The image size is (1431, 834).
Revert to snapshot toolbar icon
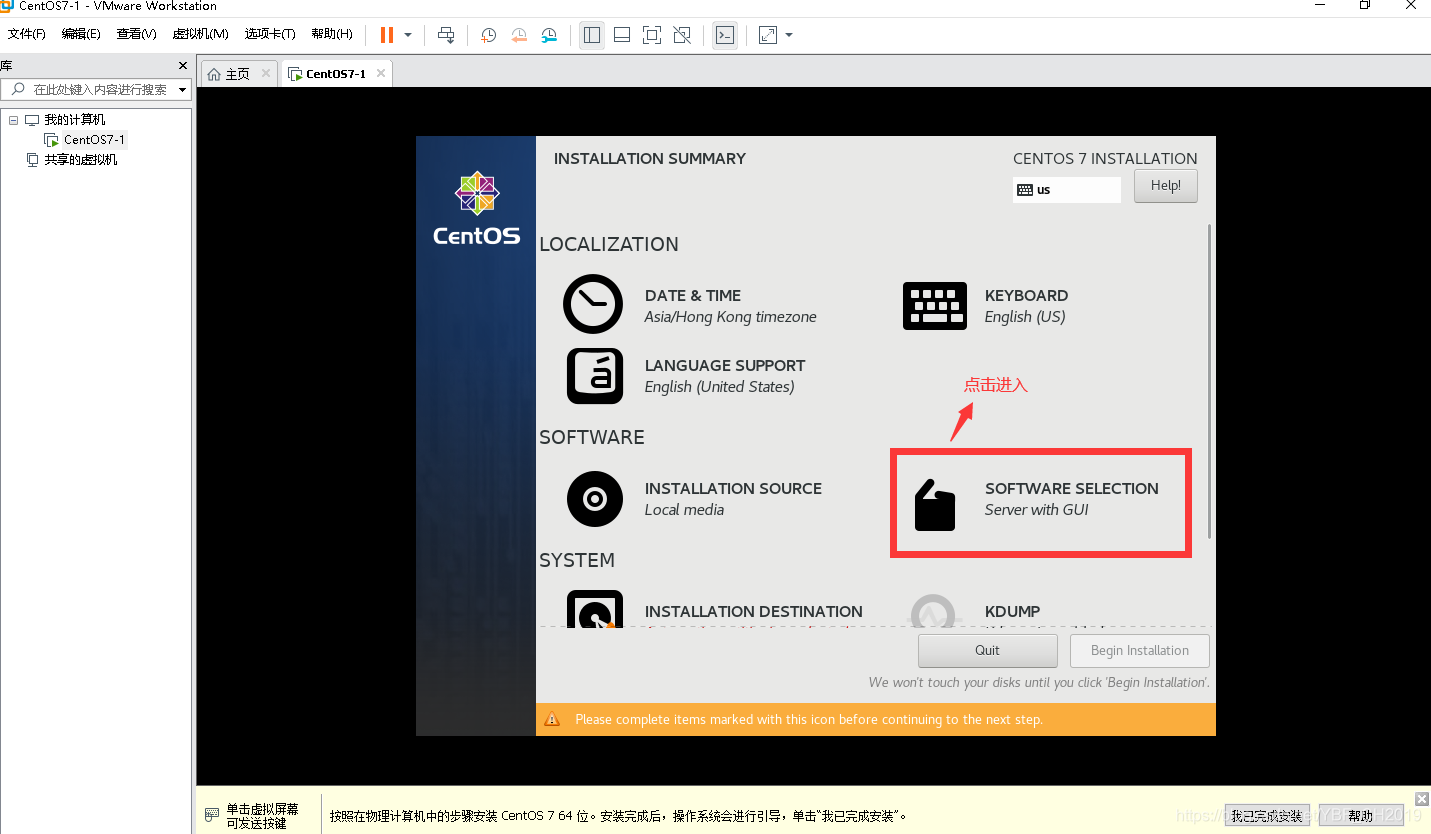tap(519, 35)
